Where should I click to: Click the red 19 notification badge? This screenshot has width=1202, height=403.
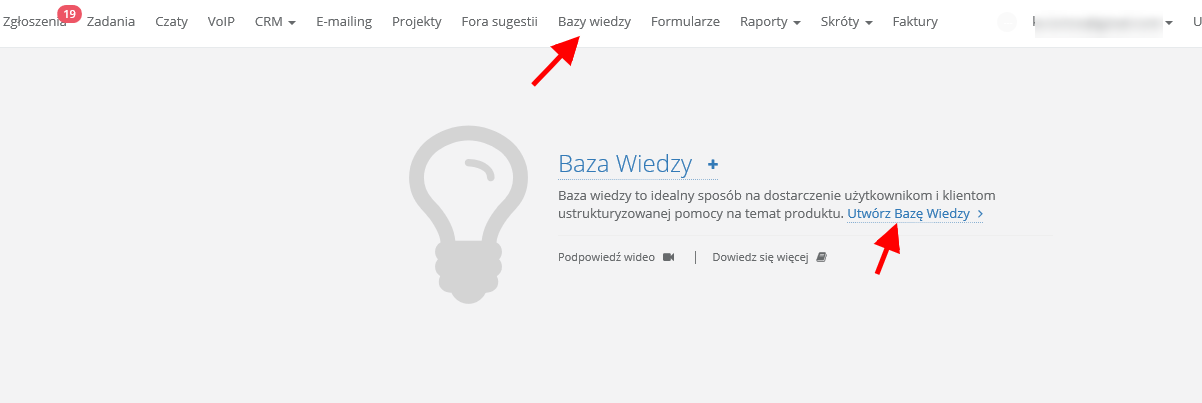[69, 13]
